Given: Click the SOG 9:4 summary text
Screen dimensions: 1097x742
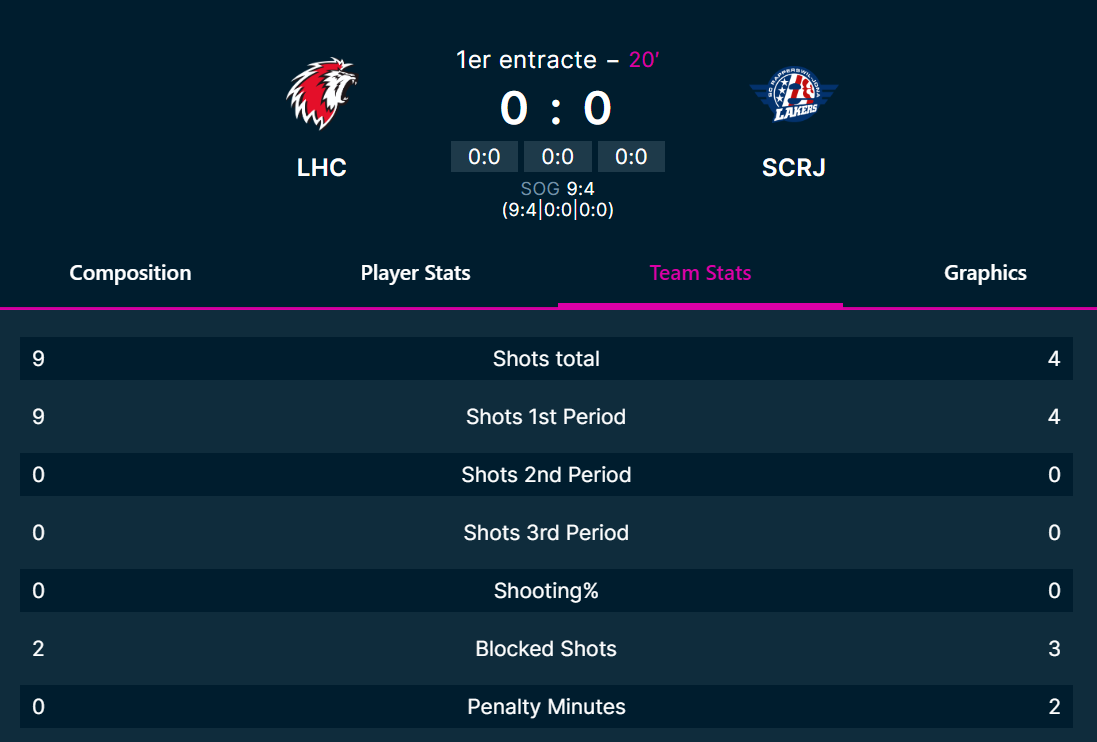Looking at the screenshot, I should [x=557, y=187].
